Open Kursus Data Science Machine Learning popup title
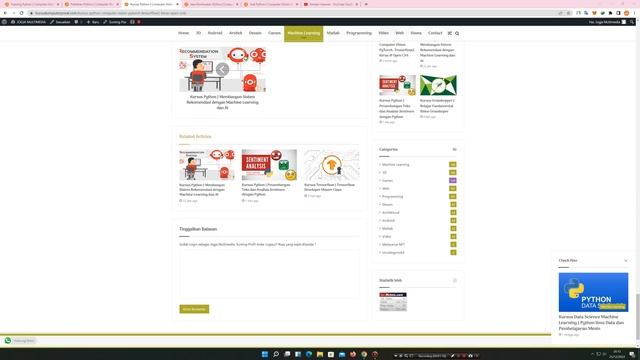Image resolution: width=640 pixels, height=360 pixels. 591,322
